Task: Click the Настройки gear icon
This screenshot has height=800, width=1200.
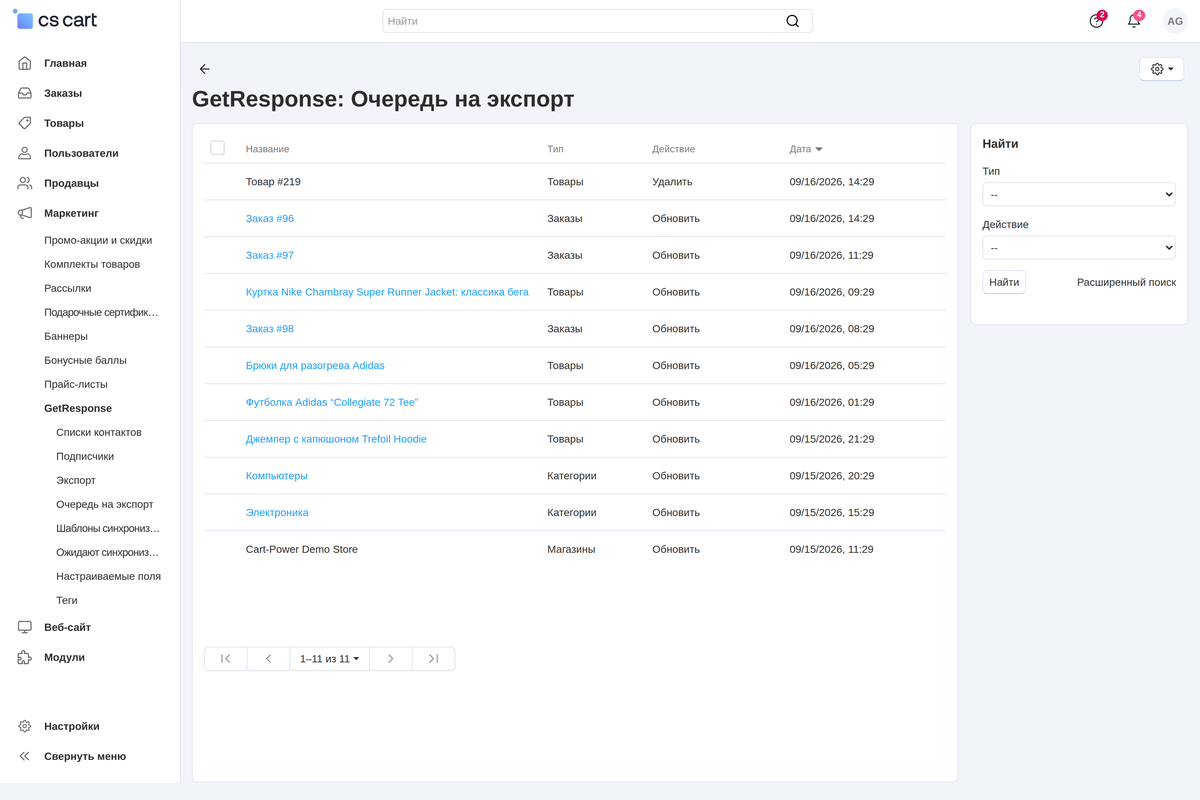Action: point(25,726)
